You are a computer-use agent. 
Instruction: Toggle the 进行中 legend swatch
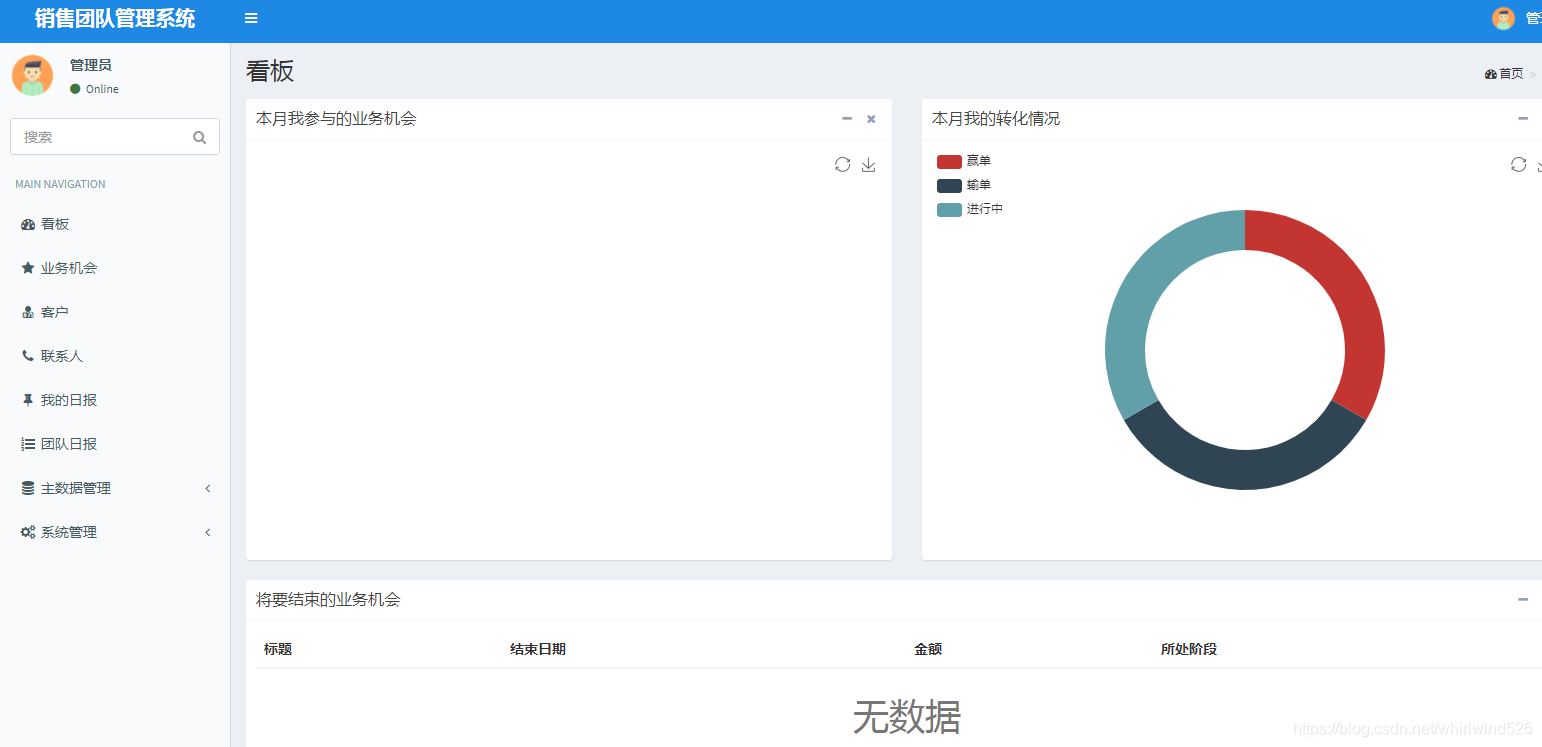tap(949, 209)
